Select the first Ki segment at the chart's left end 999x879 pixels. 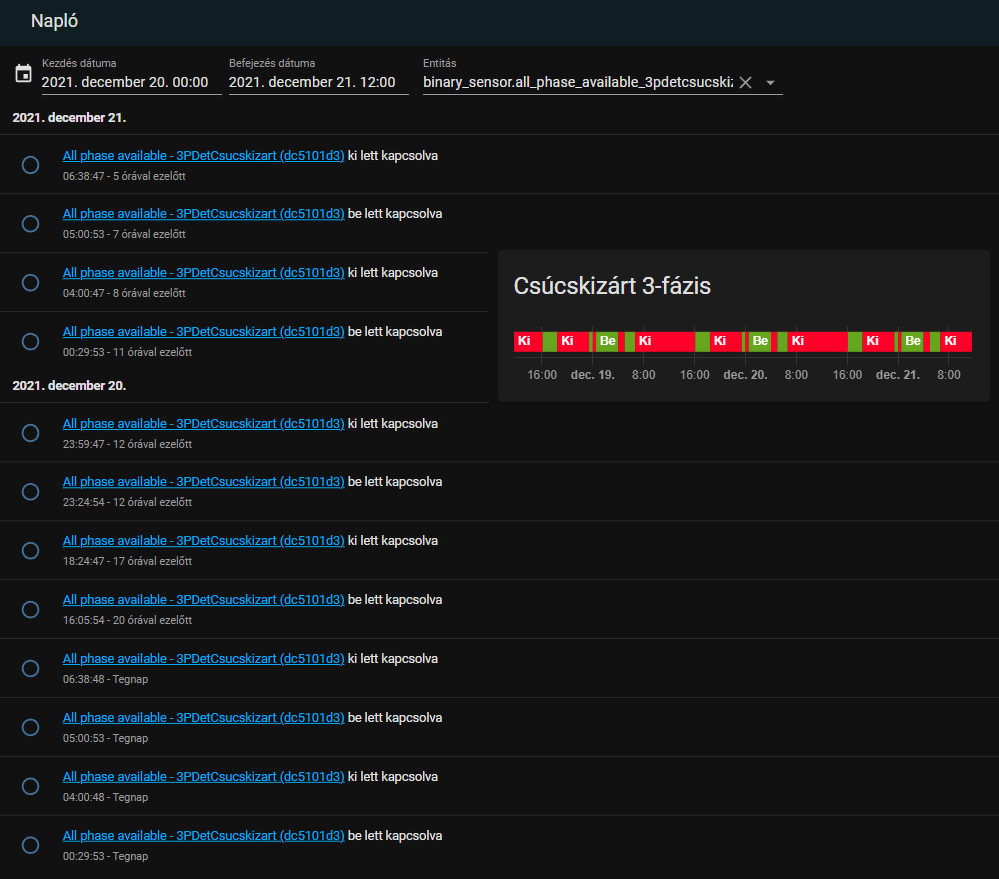(528, 341)
